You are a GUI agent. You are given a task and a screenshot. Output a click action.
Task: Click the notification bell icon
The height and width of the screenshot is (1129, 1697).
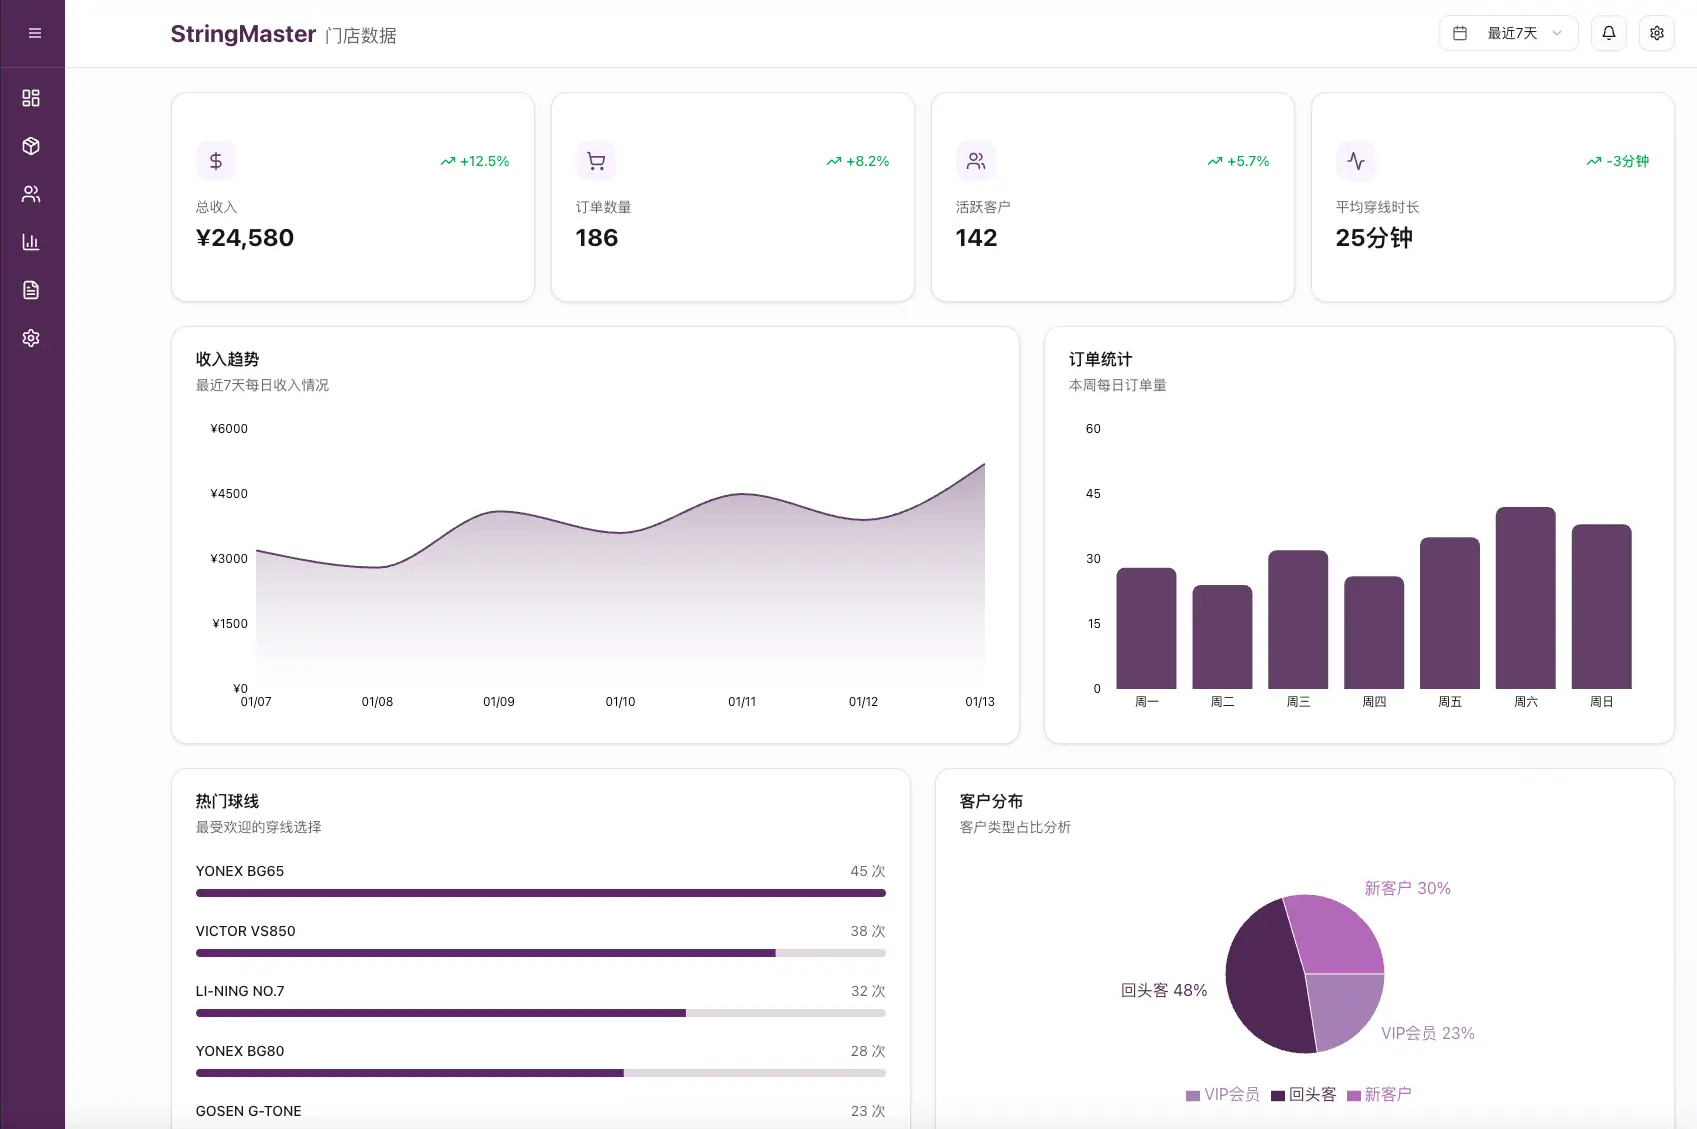point(1608,33)
